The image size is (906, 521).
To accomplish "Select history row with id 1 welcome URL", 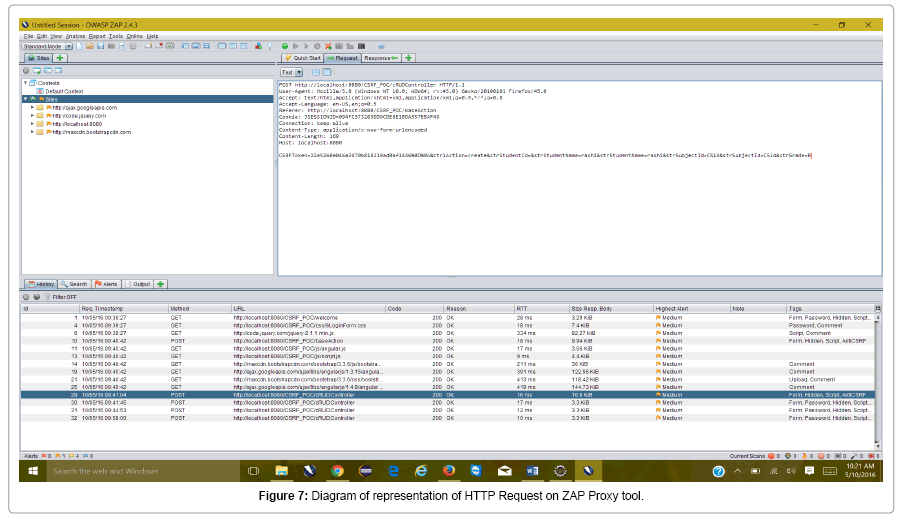I will point(448,318).
